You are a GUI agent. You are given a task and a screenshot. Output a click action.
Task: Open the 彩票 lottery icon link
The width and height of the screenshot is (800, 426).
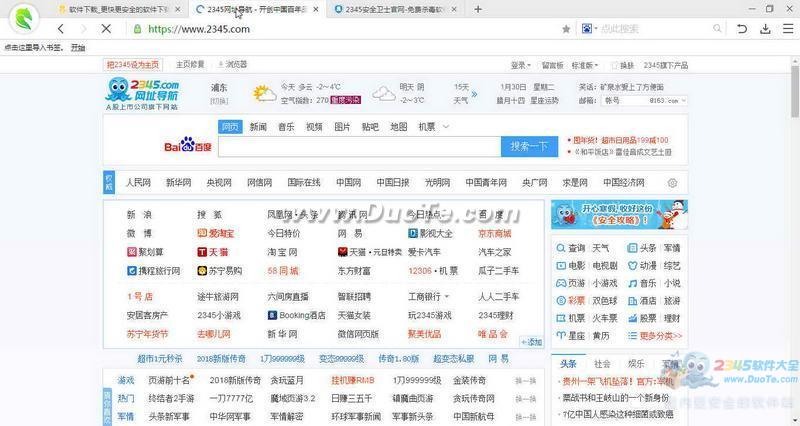click(x=561, y=300)
